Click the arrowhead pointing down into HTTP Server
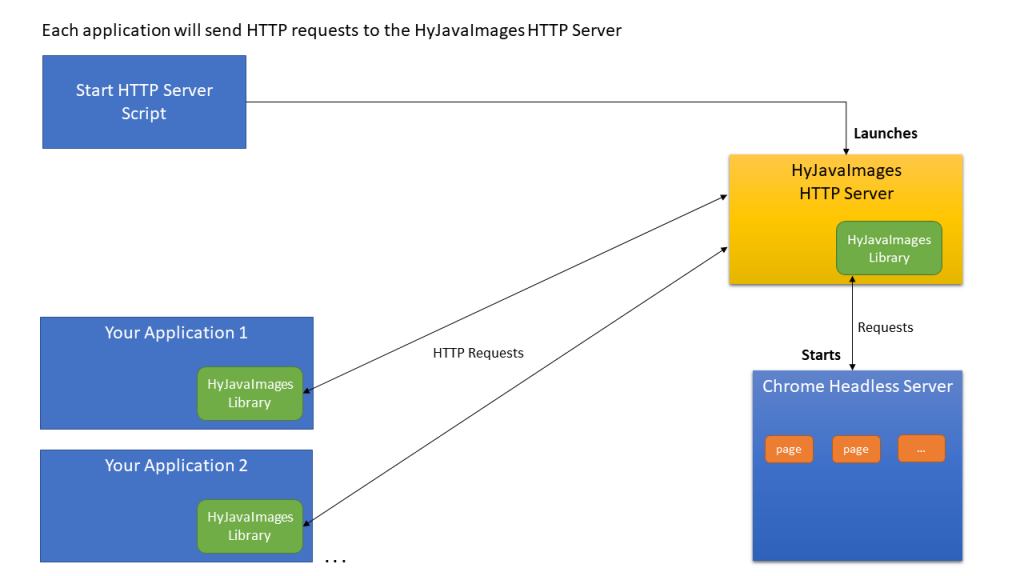This screenshot has height=576, width=1024. pyautogui.click(x=845, y=149)
